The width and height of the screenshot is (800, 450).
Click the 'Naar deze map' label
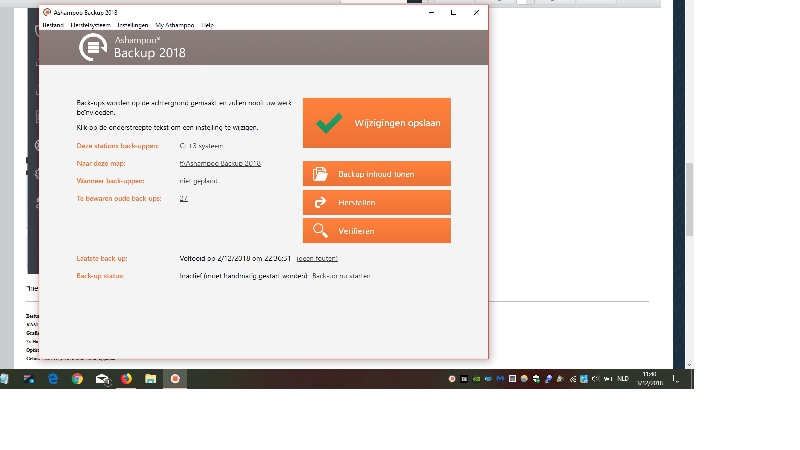[101, 163]
